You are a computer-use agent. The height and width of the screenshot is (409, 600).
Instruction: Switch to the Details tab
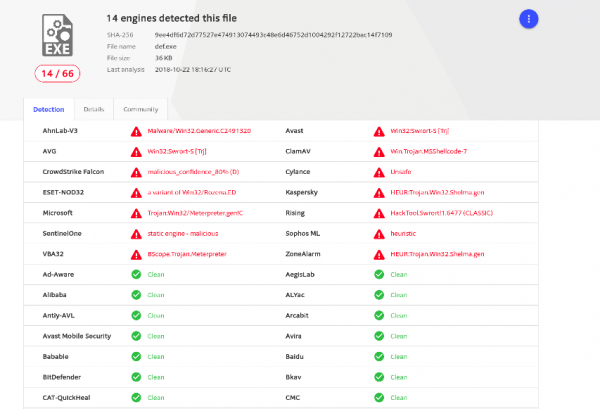click(93, 109)
